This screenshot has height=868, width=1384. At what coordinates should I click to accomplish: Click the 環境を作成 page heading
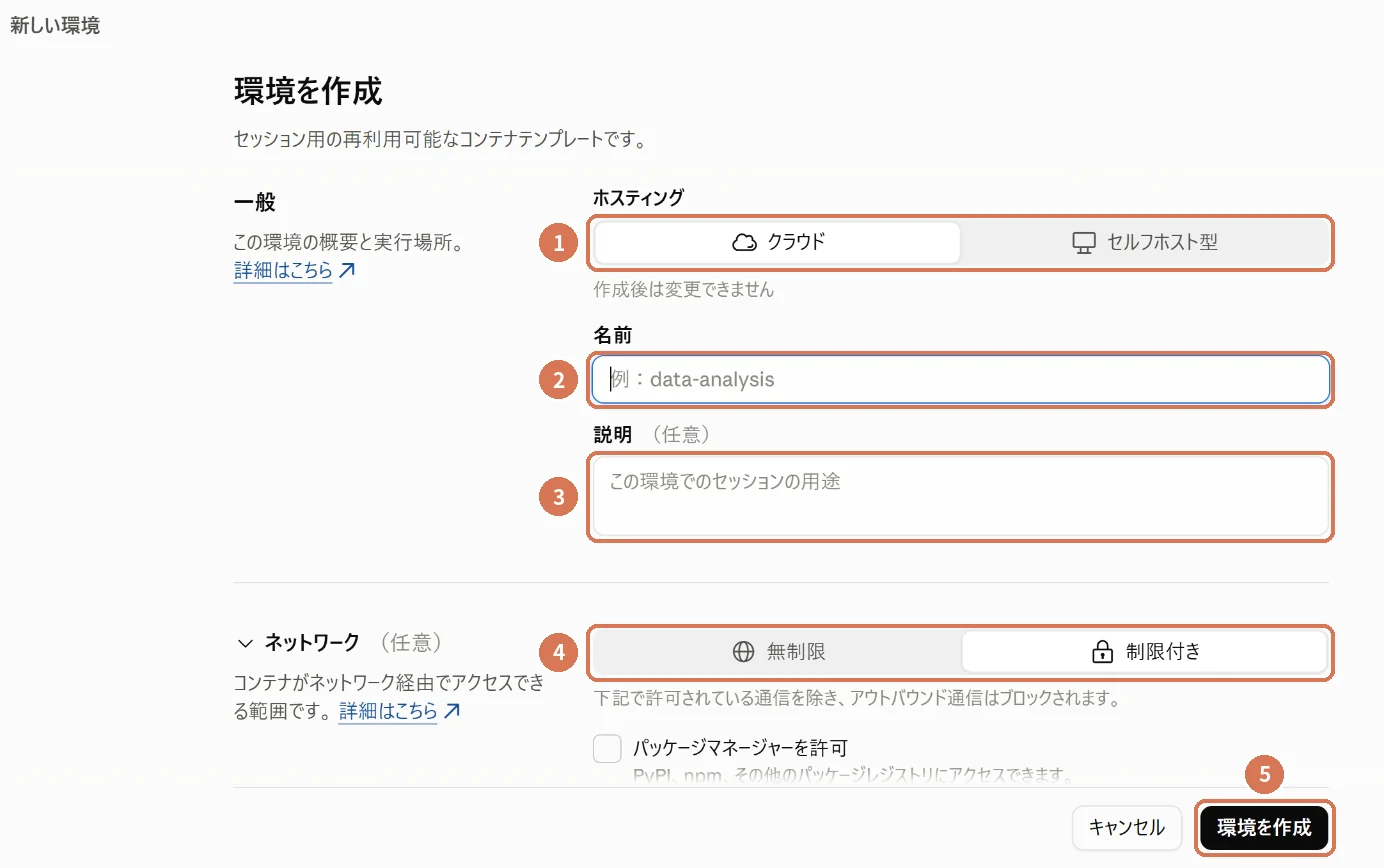[x=308, y=91]
